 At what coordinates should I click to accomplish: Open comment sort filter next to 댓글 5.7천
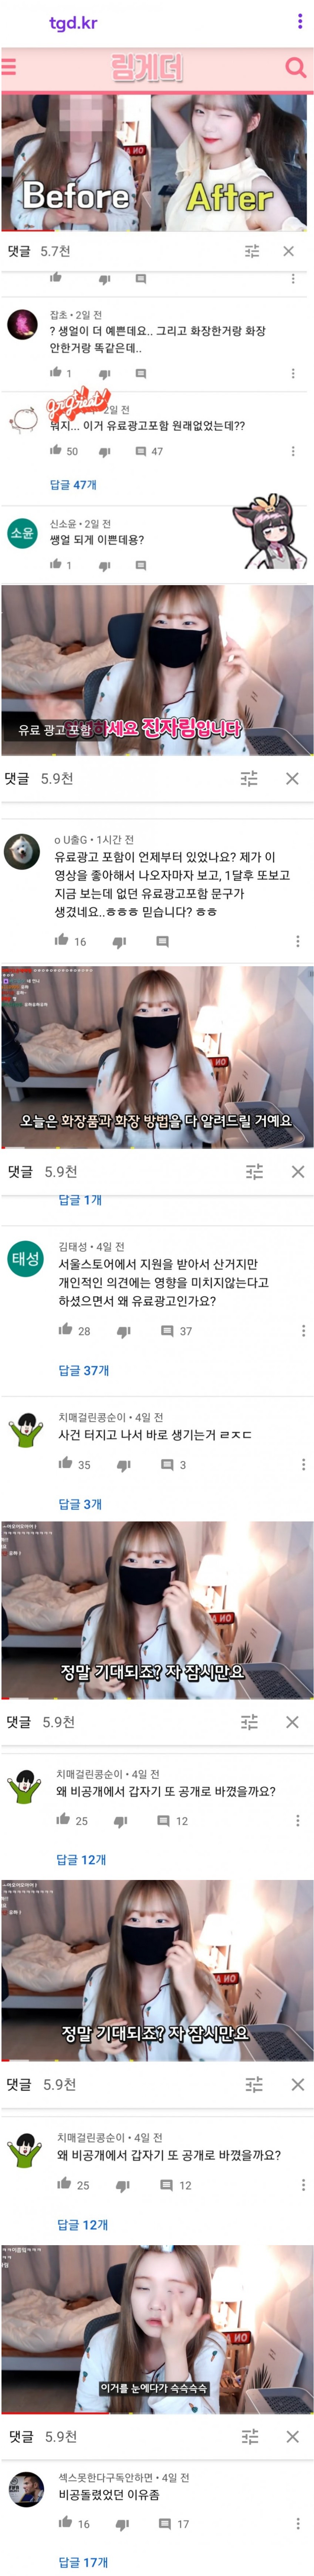coord(252,251)
